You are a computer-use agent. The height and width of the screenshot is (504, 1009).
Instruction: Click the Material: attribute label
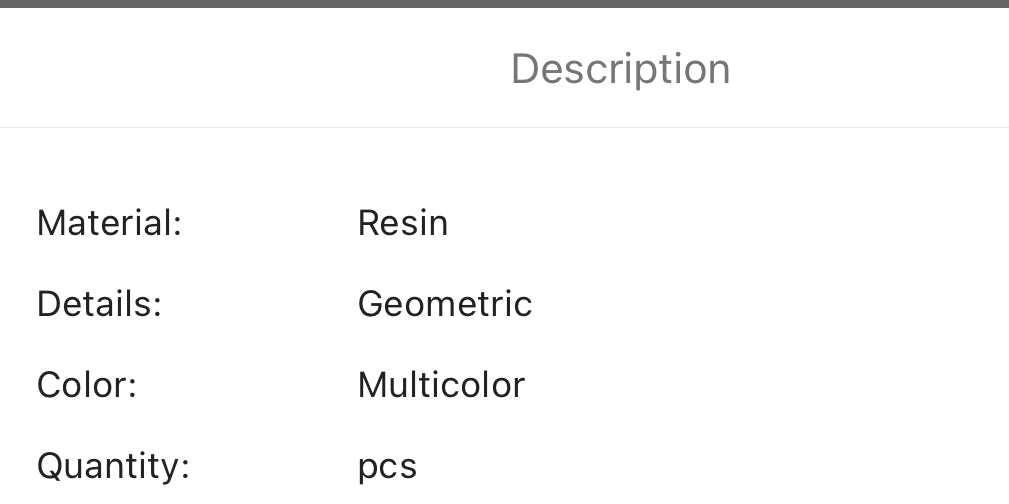point(109,223)
